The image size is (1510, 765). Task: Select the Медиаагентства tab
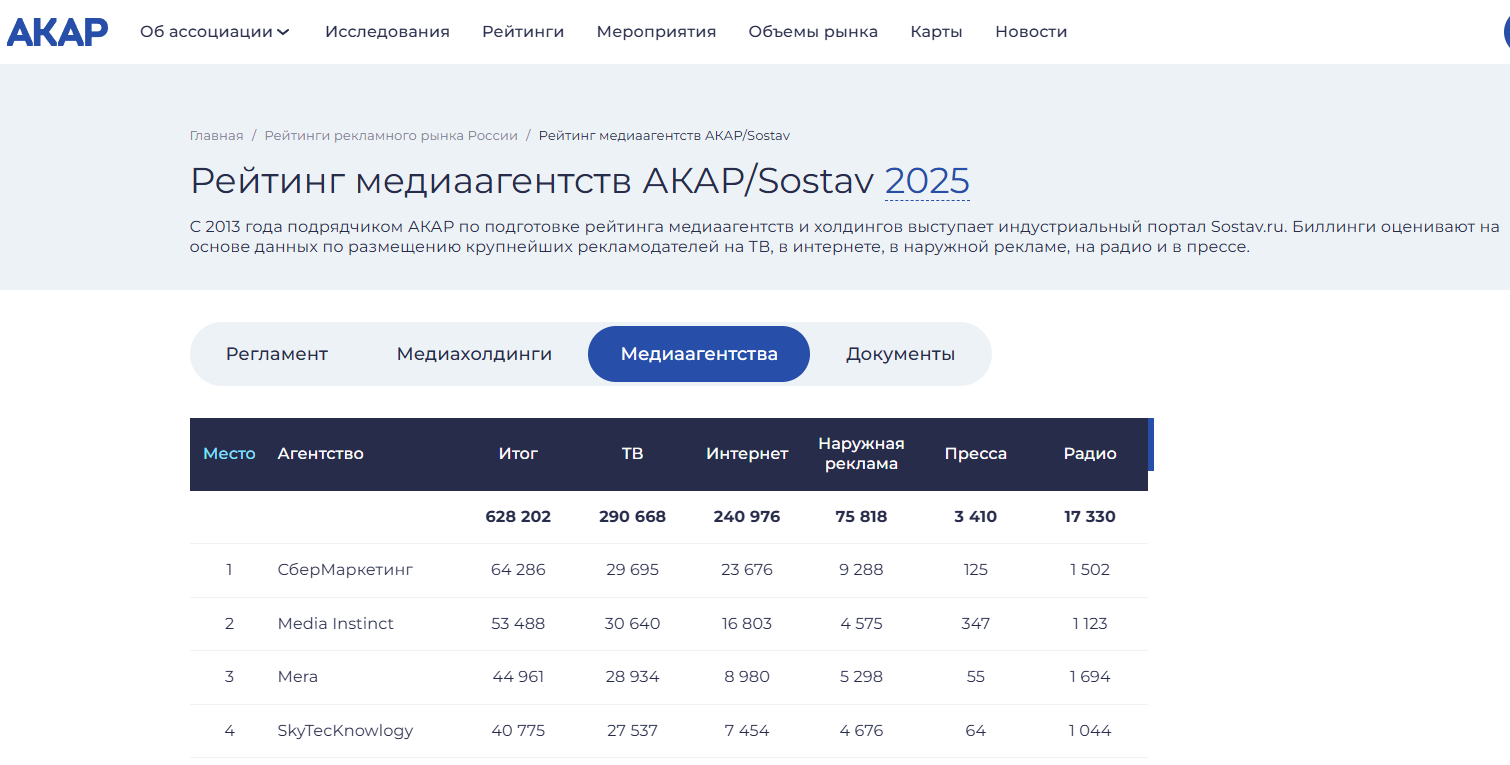[x=699, y=354]
